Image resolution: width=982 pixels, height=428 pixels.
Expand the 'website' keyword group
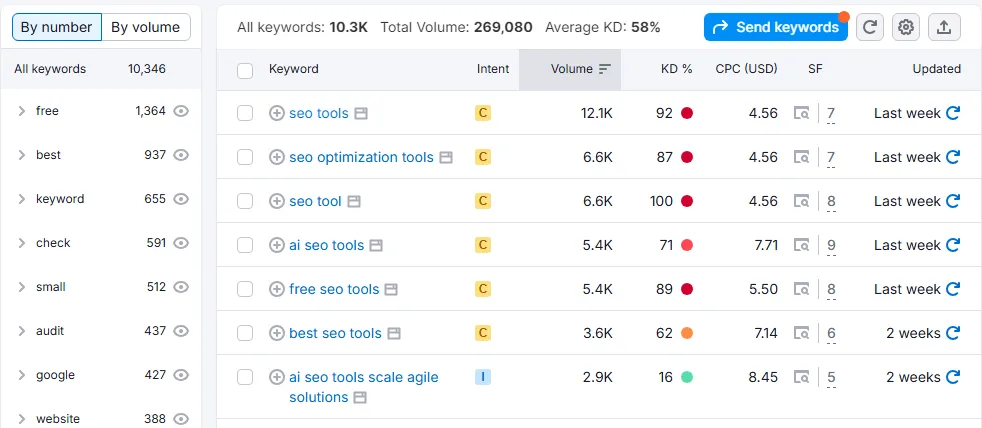point(22,419)
